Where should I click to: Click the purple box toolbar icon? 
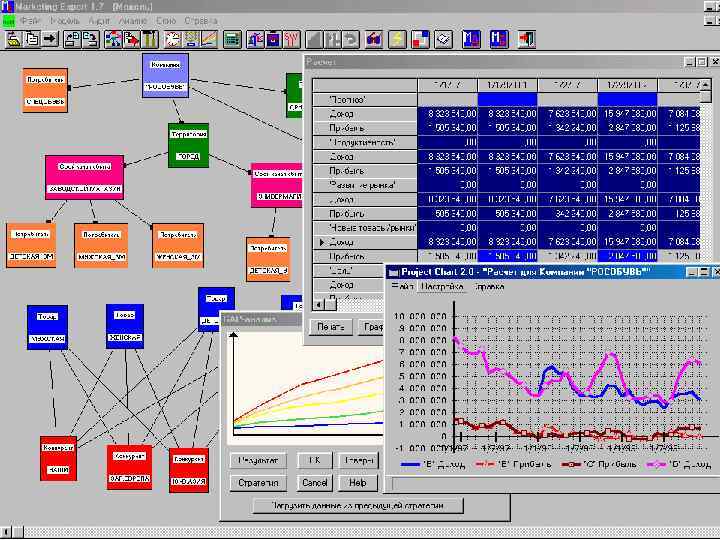(273, 39)
